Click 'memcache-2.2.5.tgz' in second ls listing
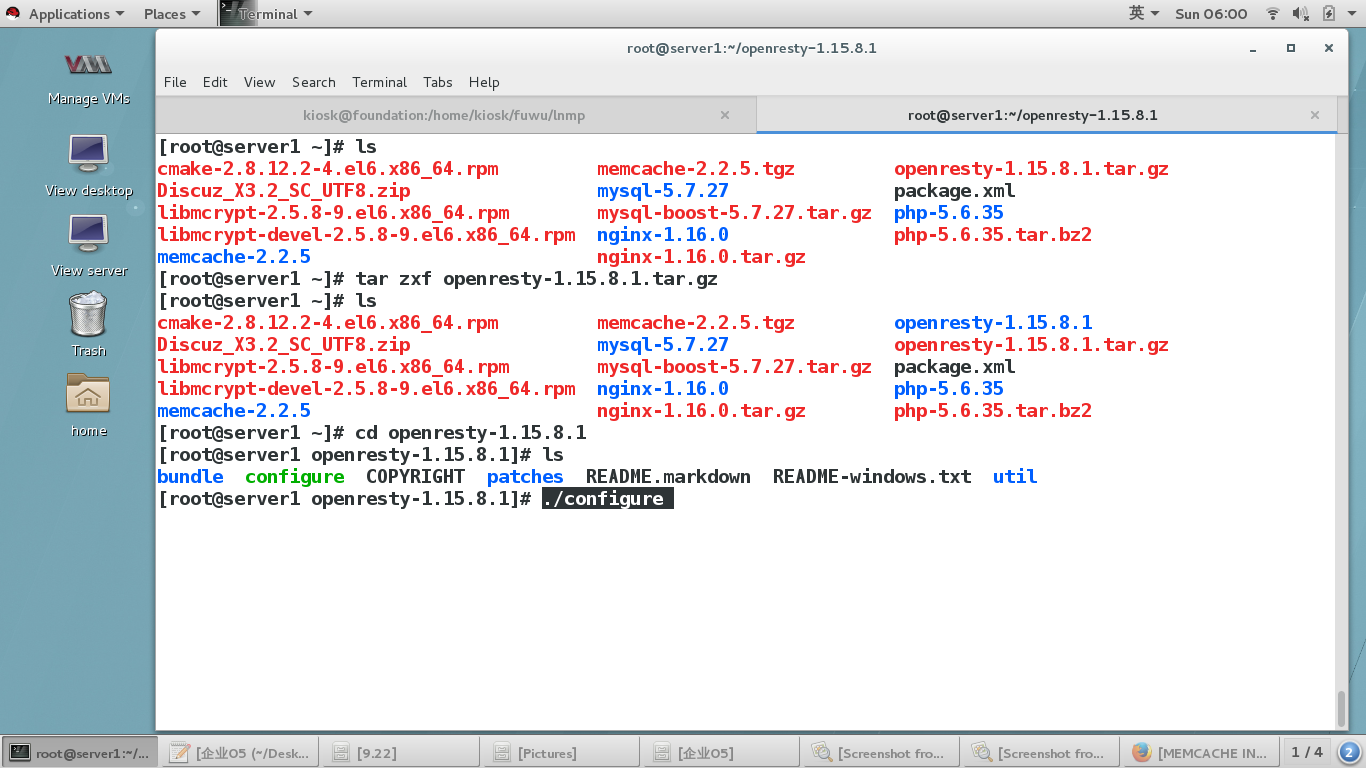The width and height of the screenshot is (1366, 768). pos(696,323)
